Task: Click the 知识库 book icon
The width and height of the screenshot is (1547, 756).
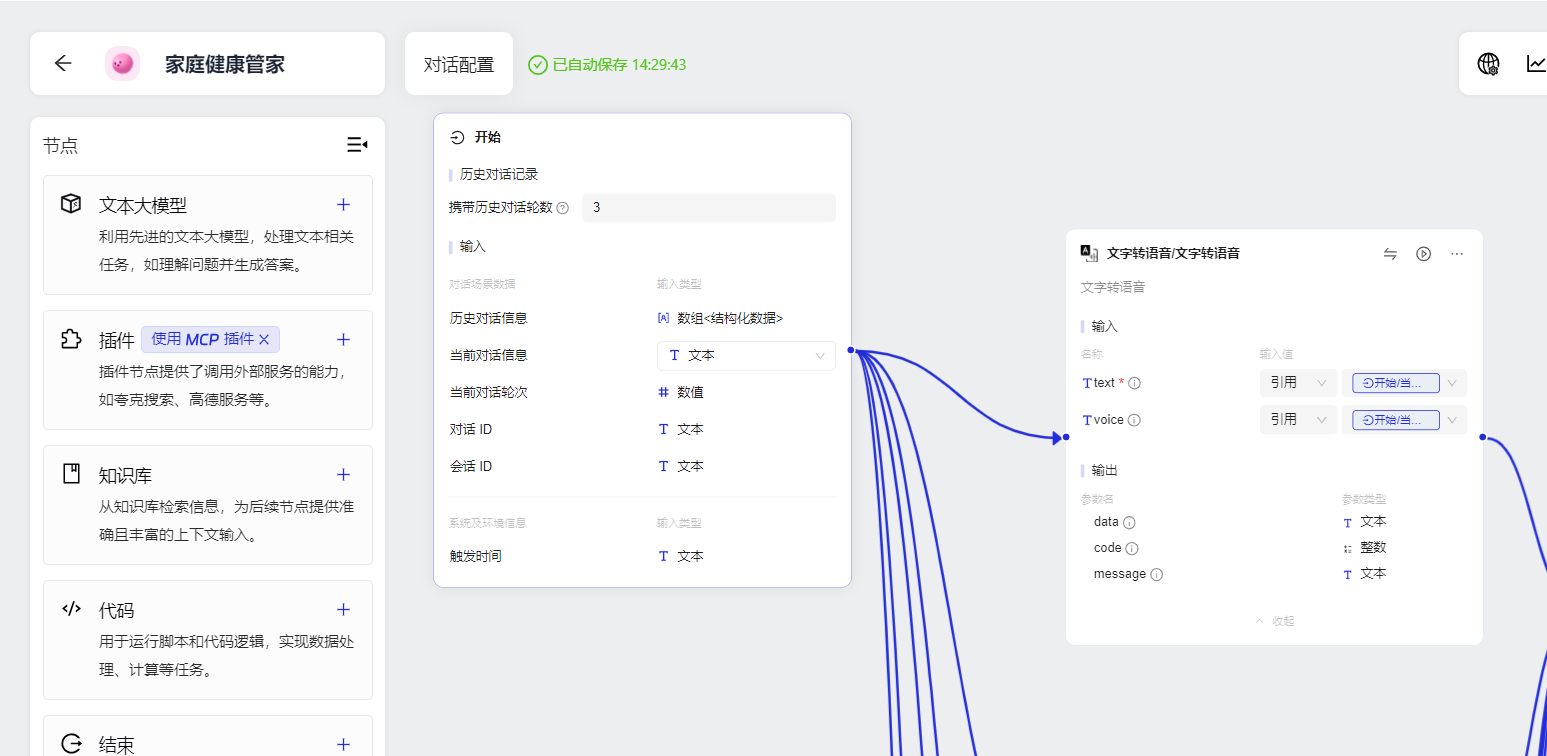Action: click(71, 474)
